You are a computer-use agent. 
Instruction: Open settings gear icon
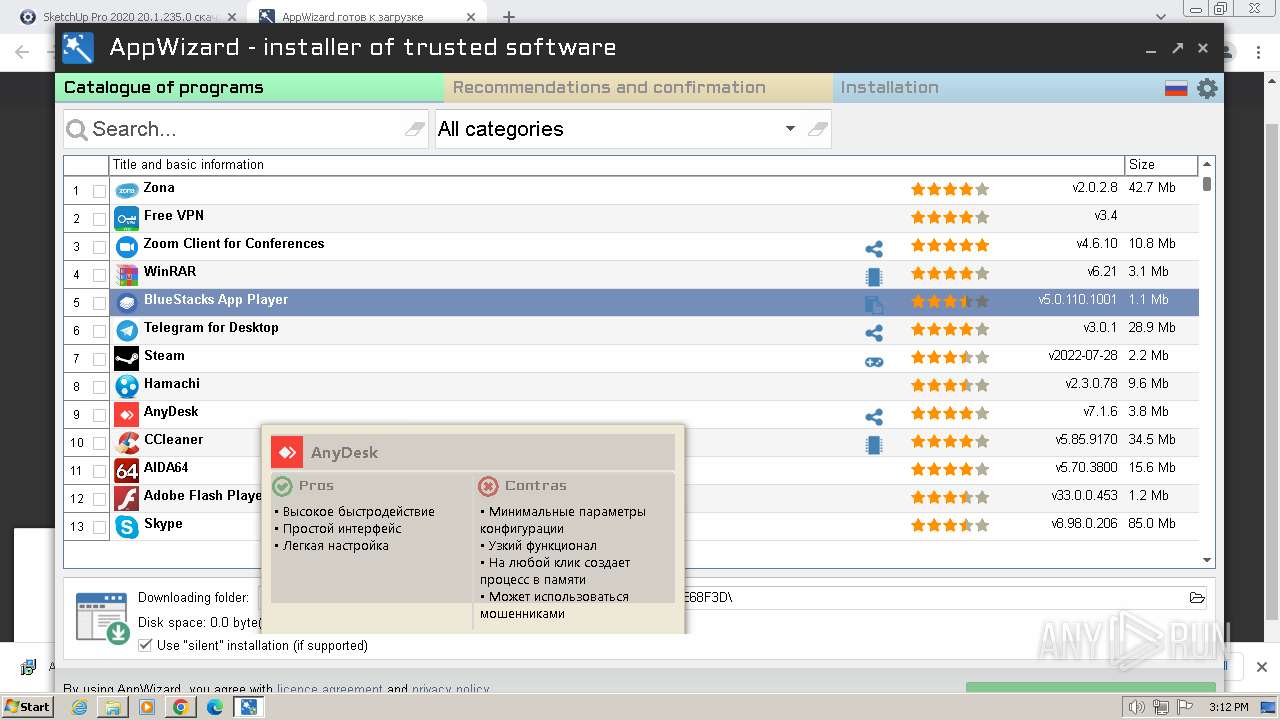(x=1207, y=88)
